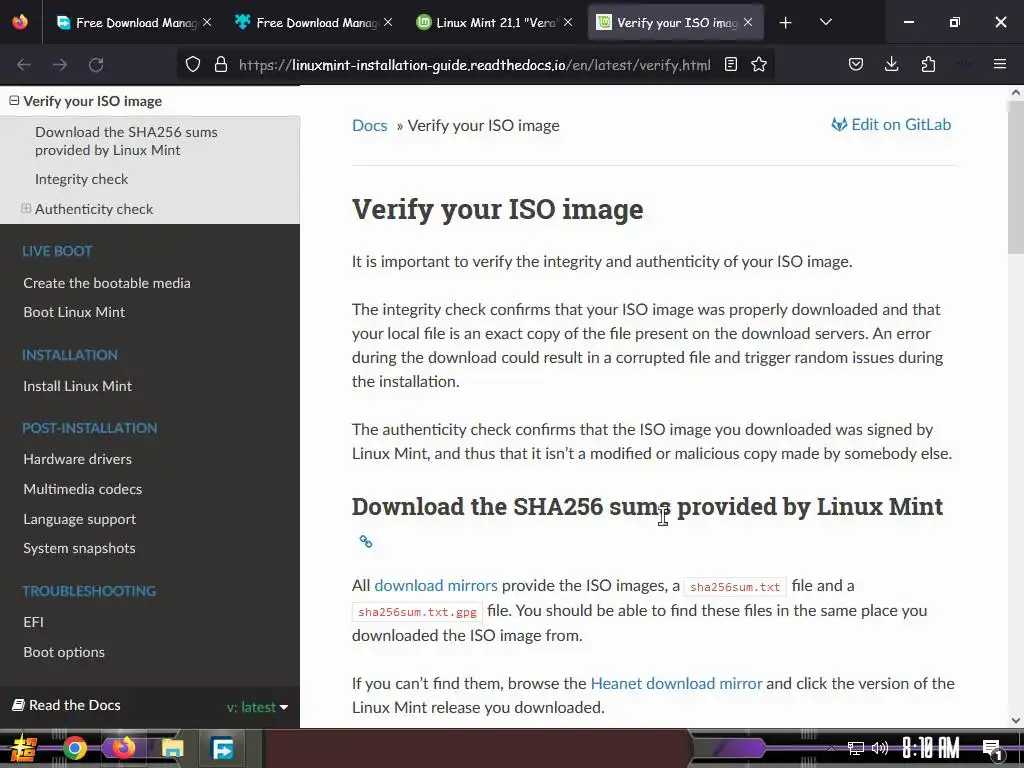Open the System snapshots page
Screen dimensions: 1024x768
79,549
